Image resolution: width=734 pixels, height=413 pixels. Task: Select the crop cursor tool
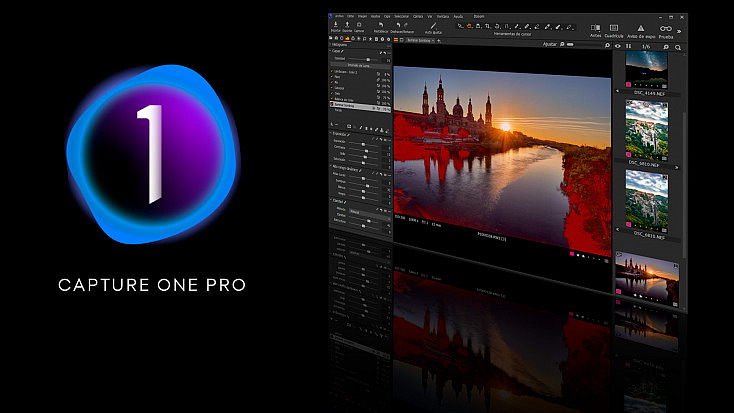pyautogui.click(x=488, y=26)
